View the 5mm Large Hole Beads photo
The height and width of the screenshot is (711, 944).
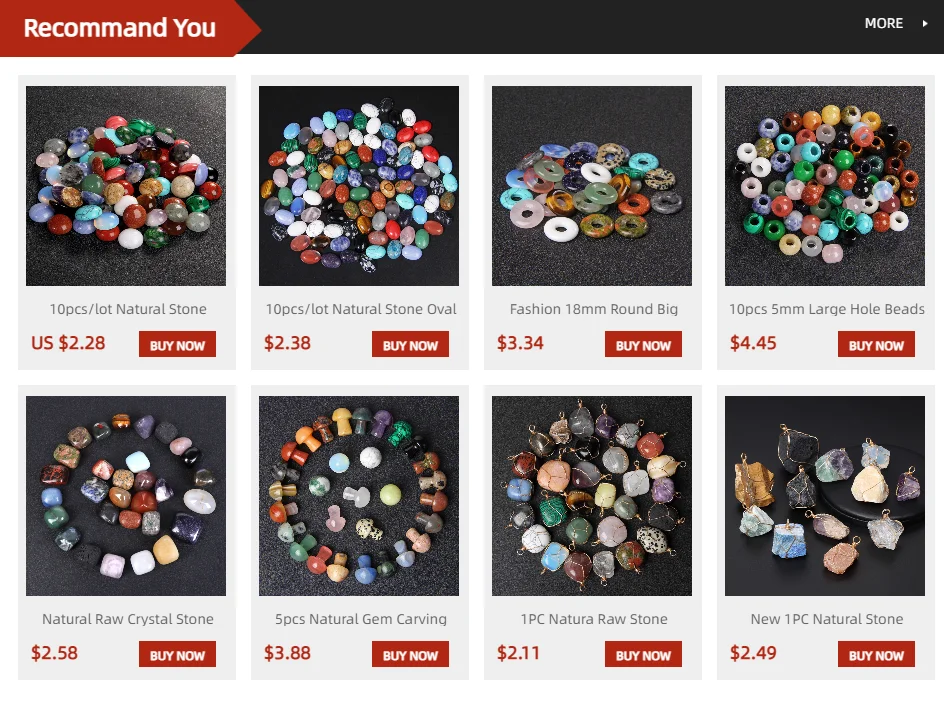click(825, 185)
